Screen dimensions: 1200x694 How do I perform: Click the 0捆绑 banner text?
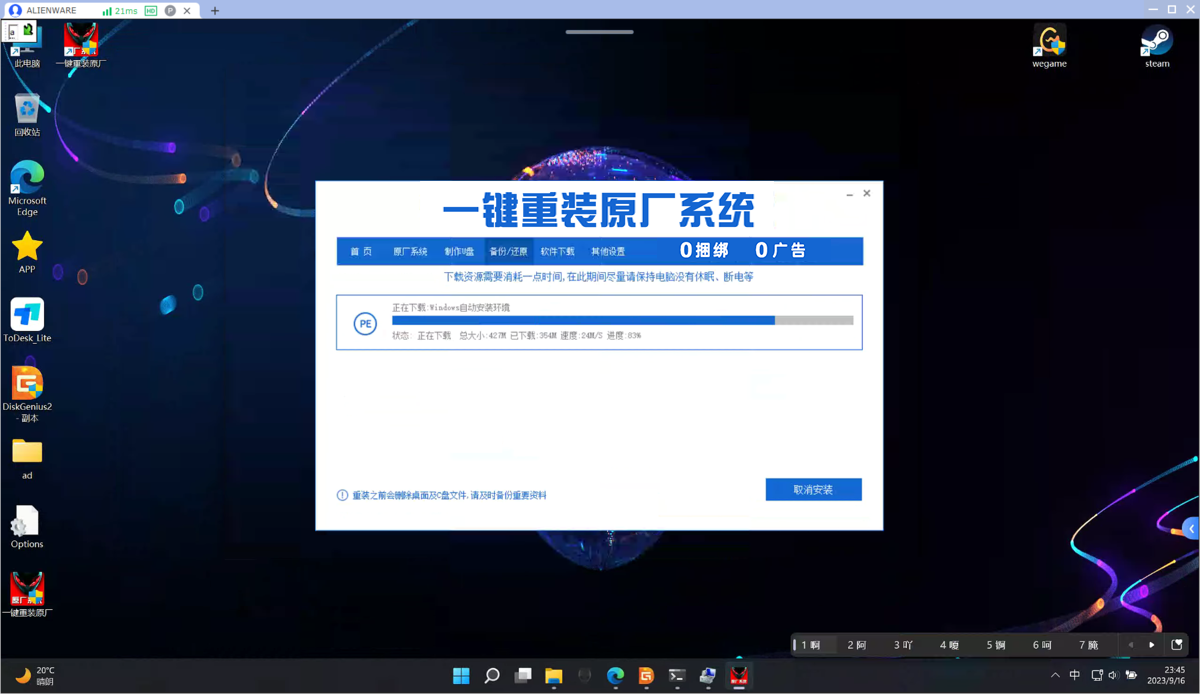704,250
